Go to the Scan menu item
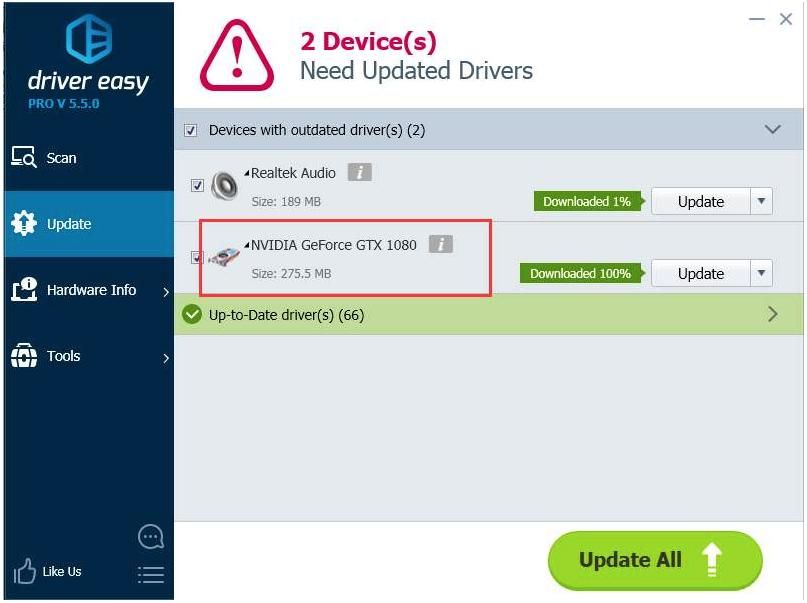This screenshot has height=603, width=807. [x=89, y=158]
